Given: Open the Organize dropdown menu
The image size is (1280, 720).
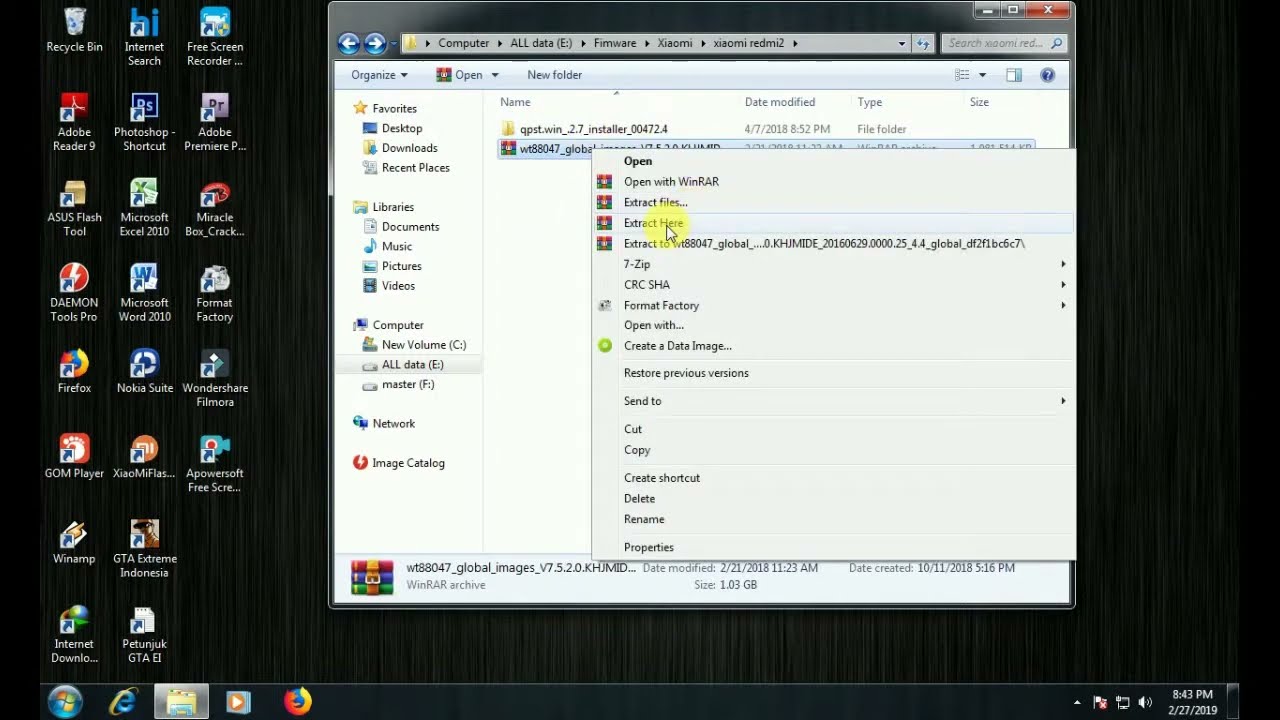Looking at the screenshot, I should pyautogui.click(x=379, y=75).
